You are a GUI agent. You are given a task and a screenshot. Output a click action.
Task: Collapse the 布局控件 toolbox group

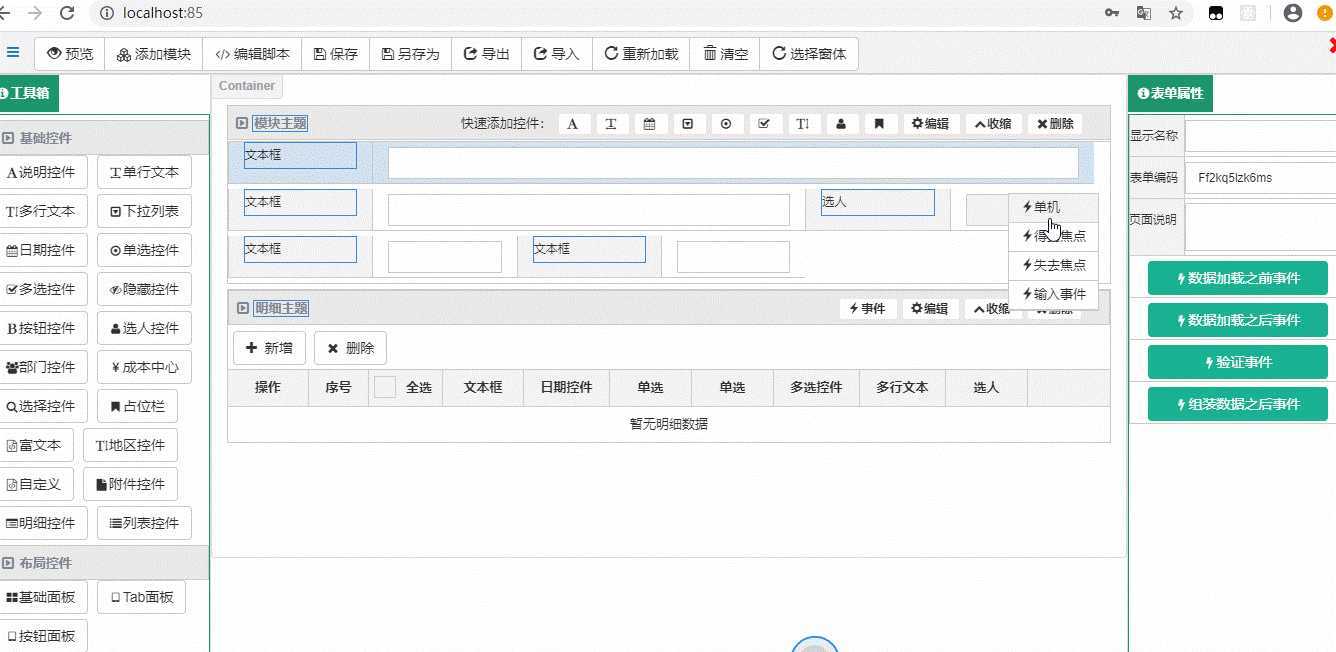[8, 563]
